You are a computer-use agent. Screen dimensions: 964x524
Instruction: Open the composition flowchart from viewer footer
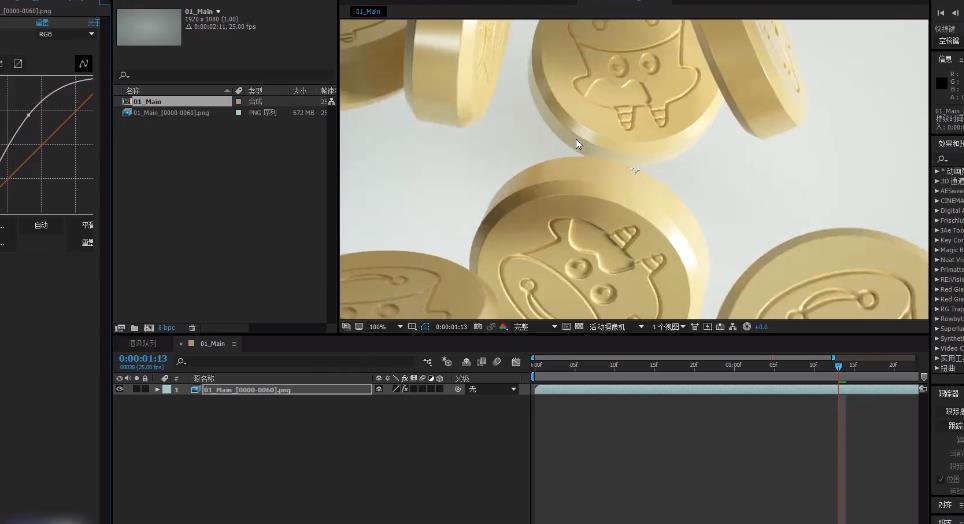[x=732, y=327]
